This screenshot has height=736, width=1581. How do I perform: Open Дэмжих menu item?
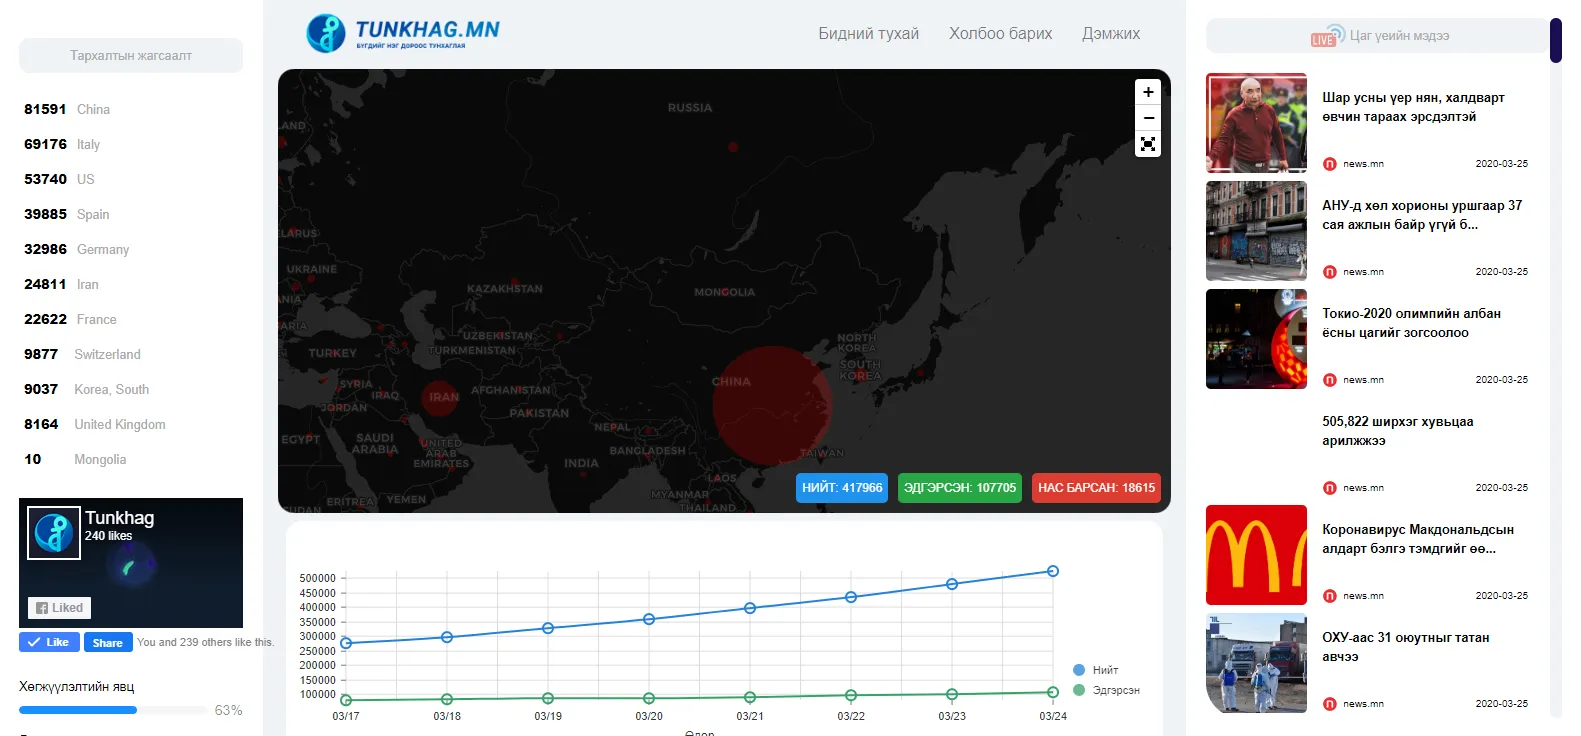(x=1111, y=33)
